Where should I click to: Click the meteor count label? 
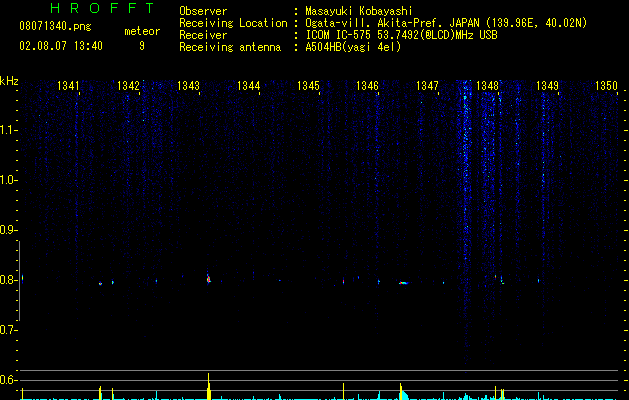pyautogui.click(x=142, y=31)
